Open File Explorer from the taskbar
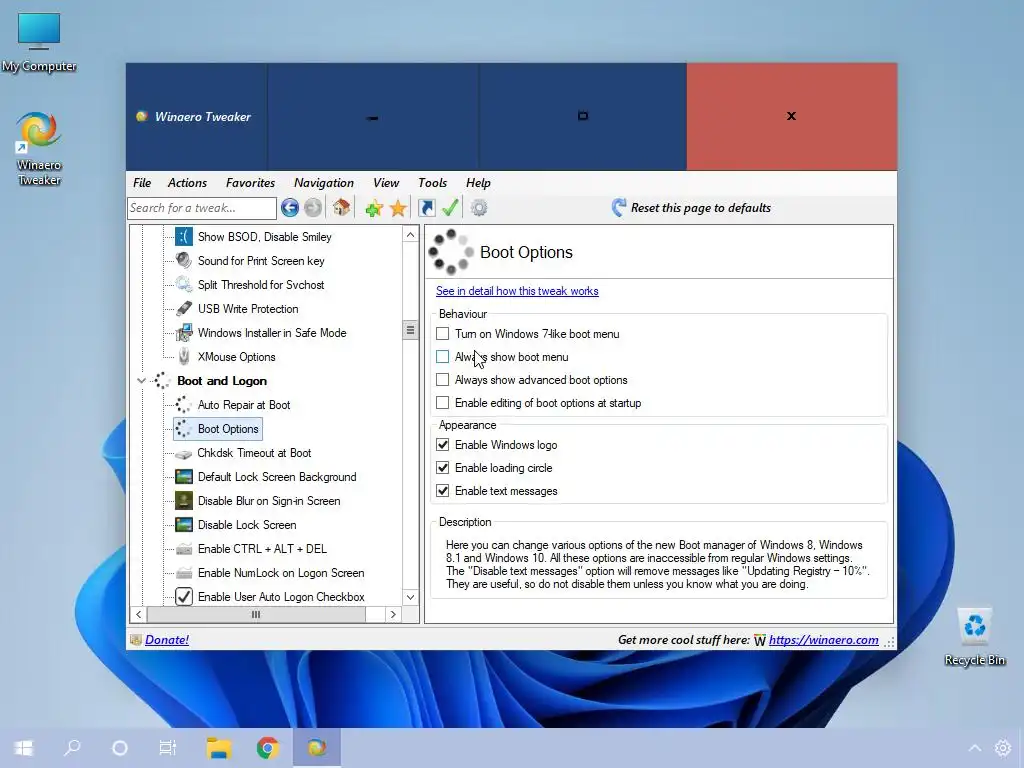This screenshot has width=1024, height=768. point(219,748)
